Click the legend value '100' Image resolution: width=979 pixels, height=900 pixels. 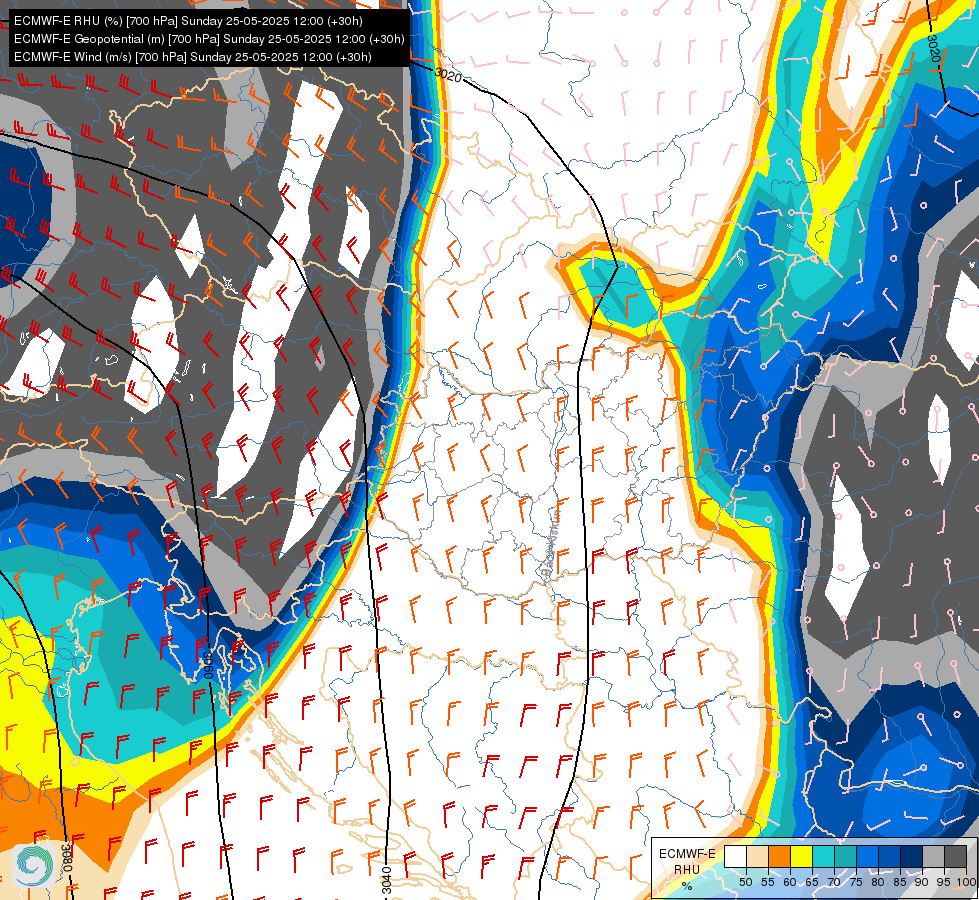pos(966,883)
